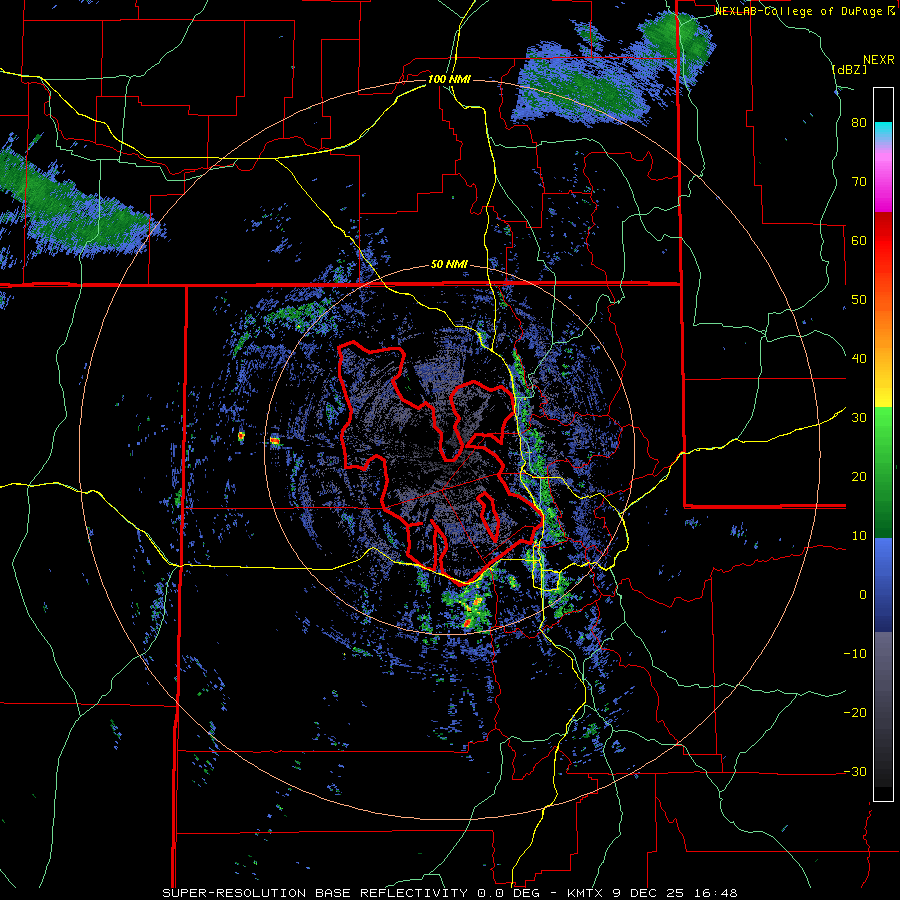Click the 10 value on dBZ scale

coord(859,536)
